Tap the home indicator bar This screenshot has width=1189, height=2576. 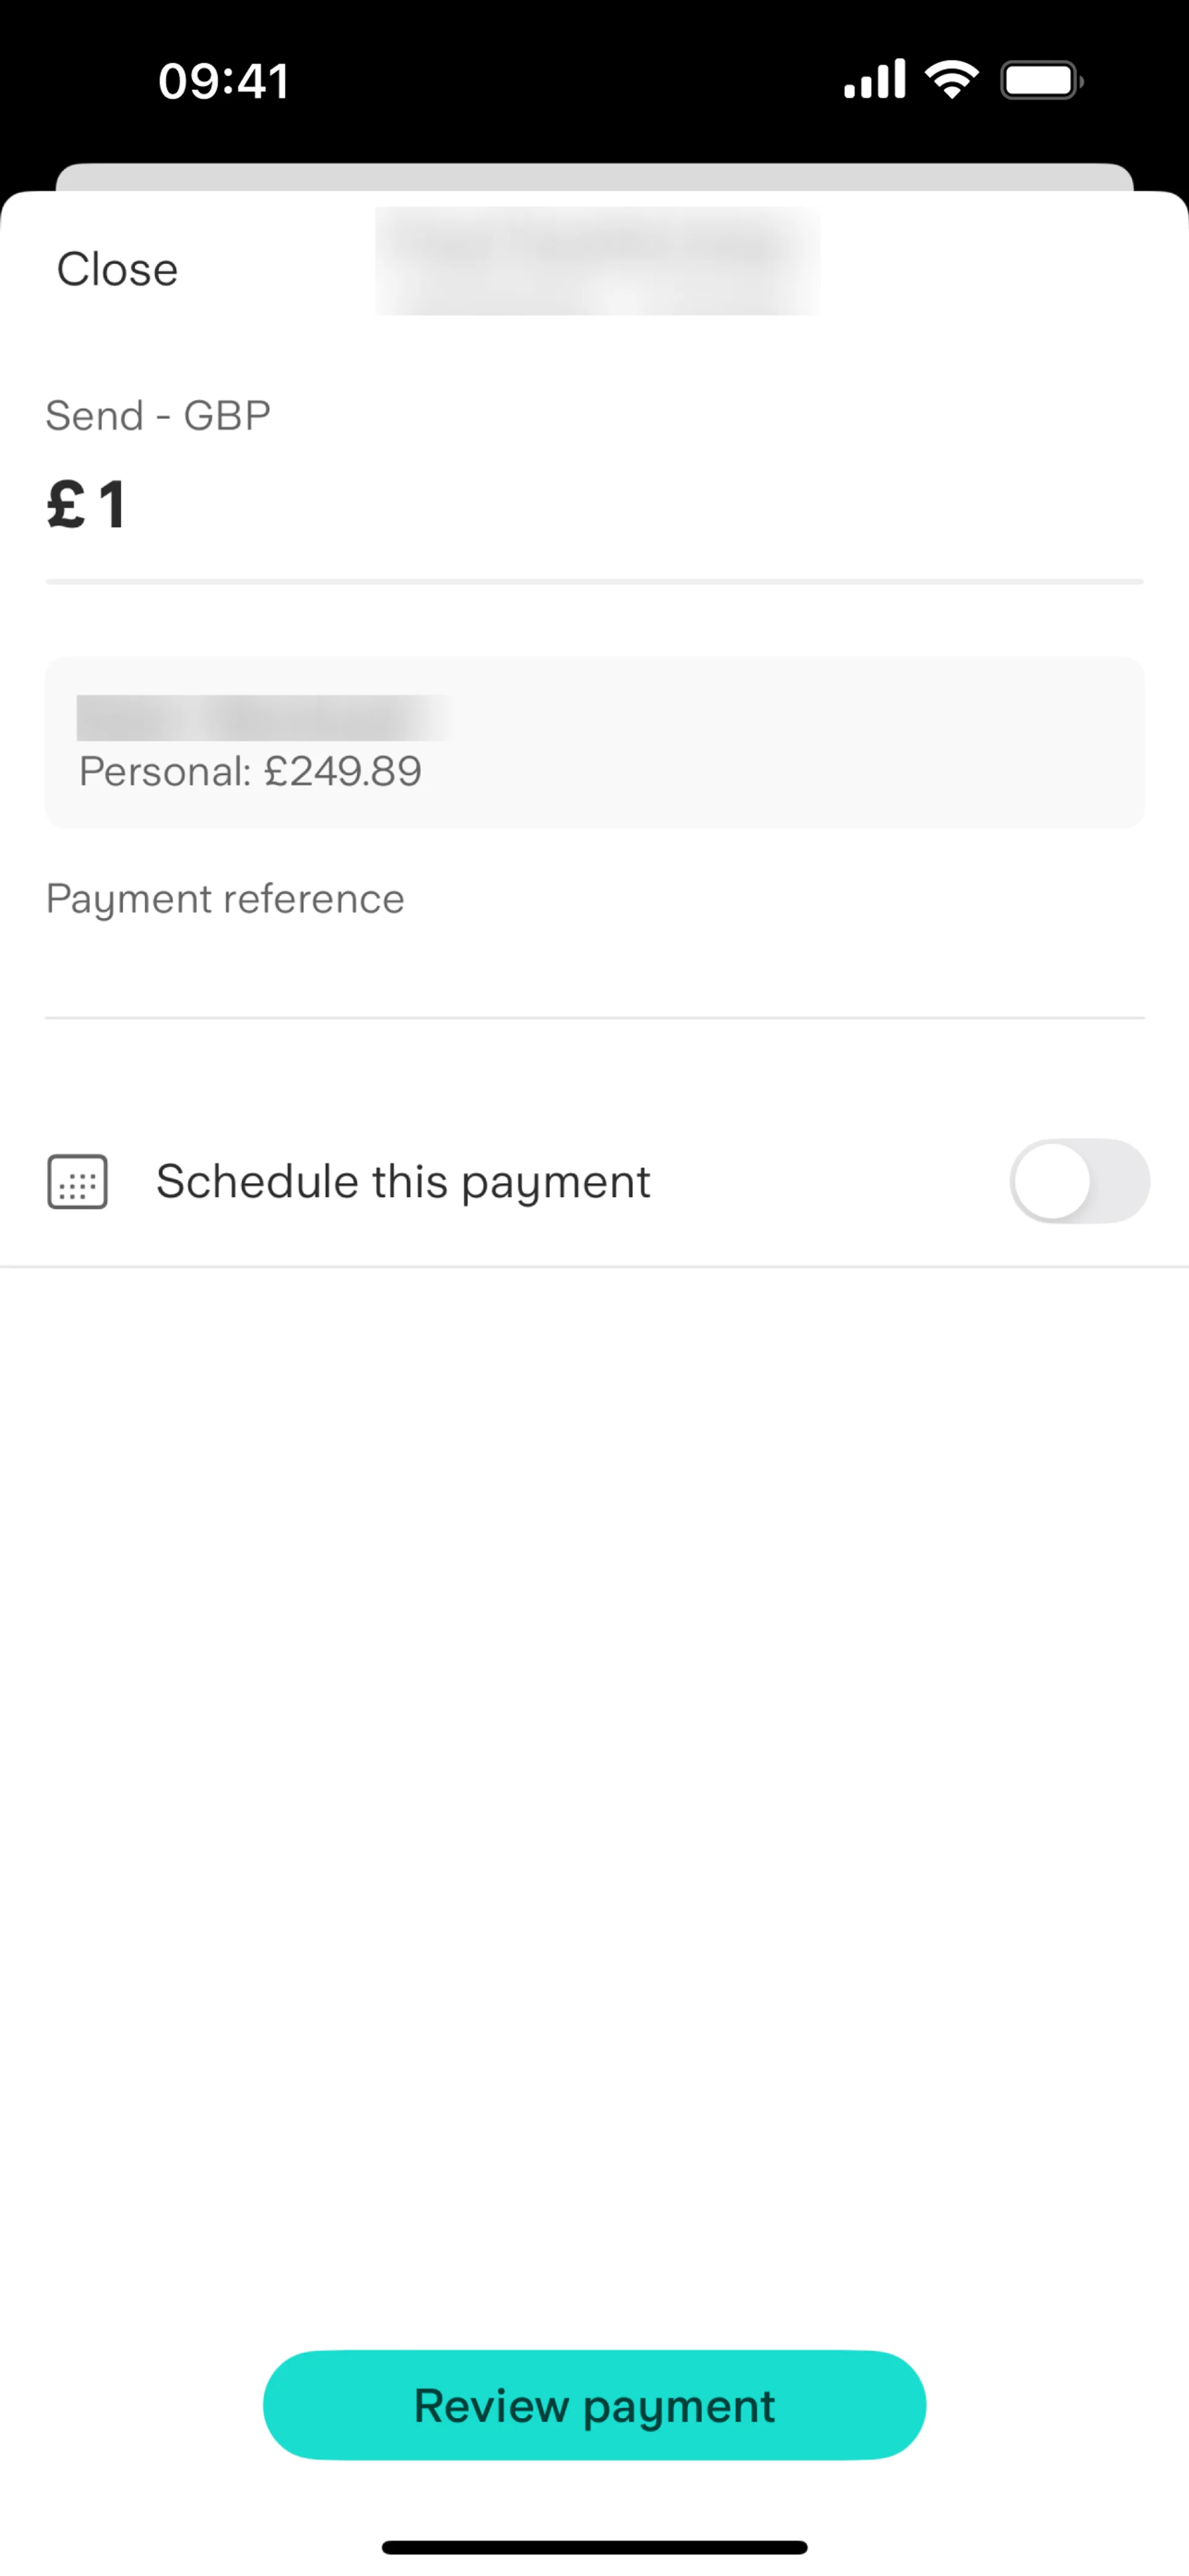coord(594,2547)
